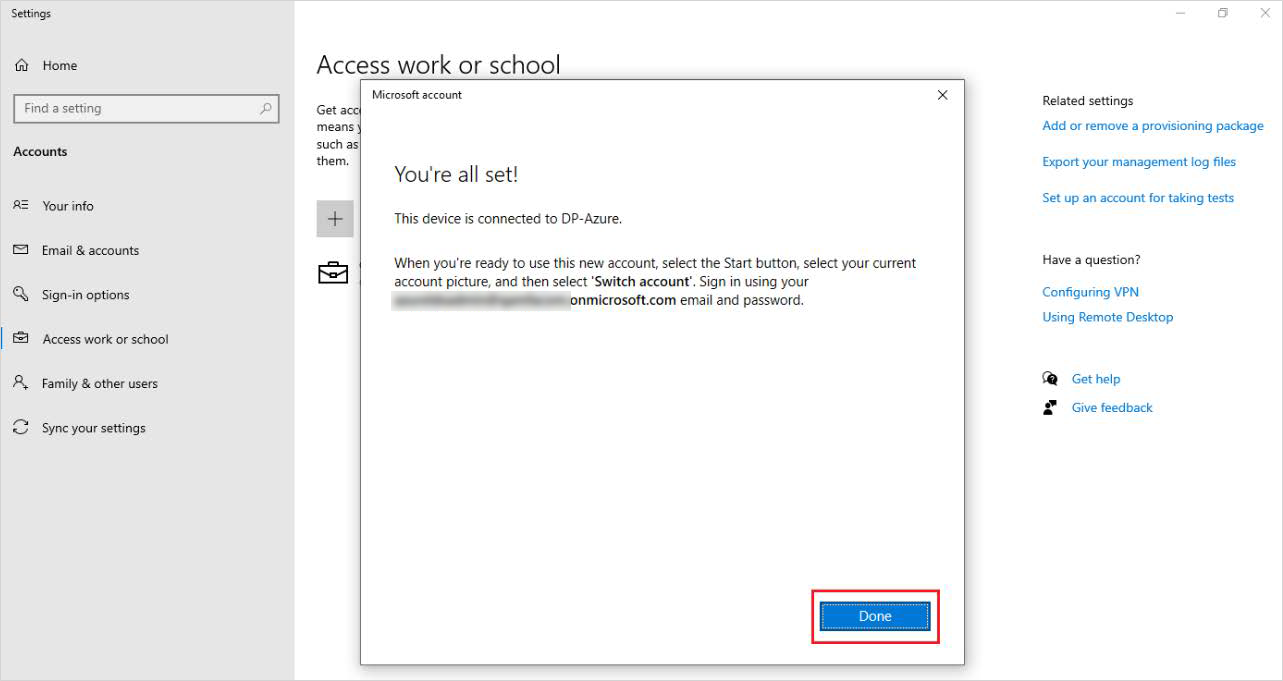Viewport: 1283px width, 681px height.
Task: Click the Sync your settings icon
Action: click(21, 427)
